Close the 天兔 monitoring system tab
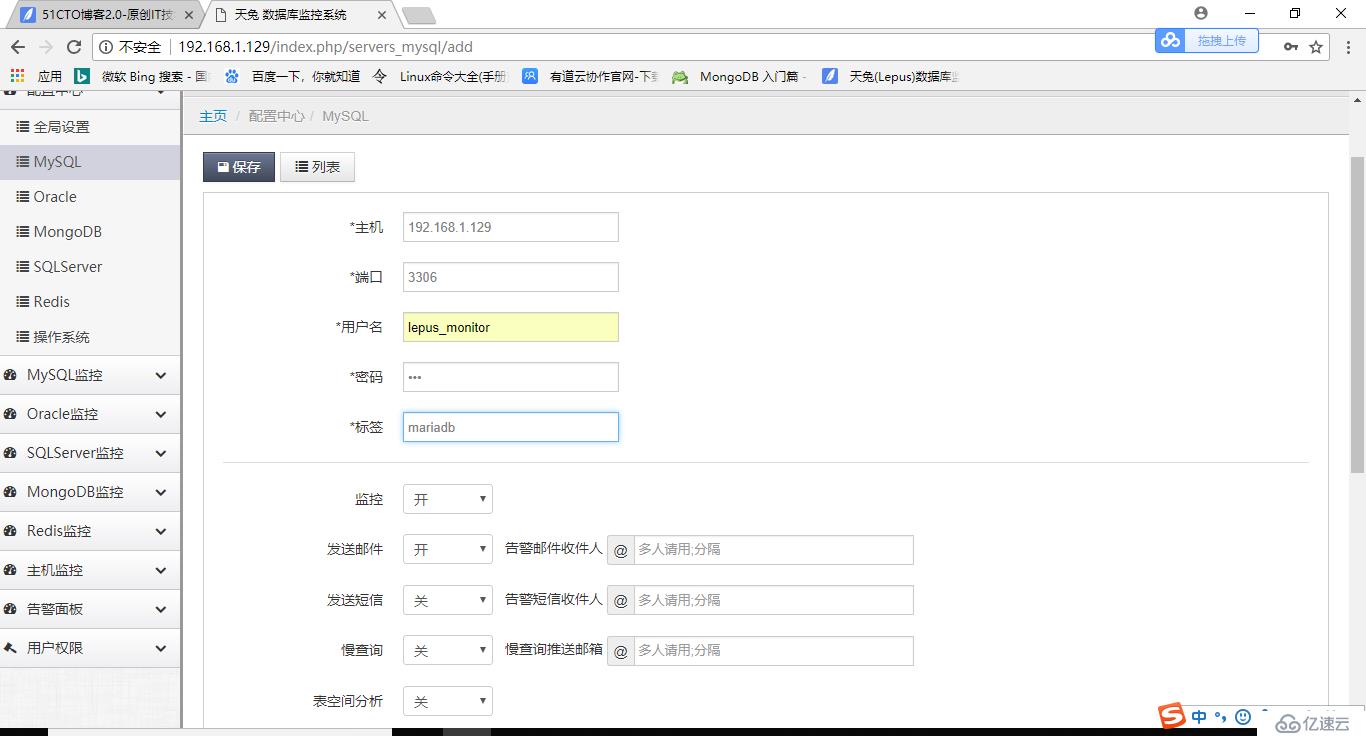This screenshot has width=1366, height=736. tap(382, 15)
